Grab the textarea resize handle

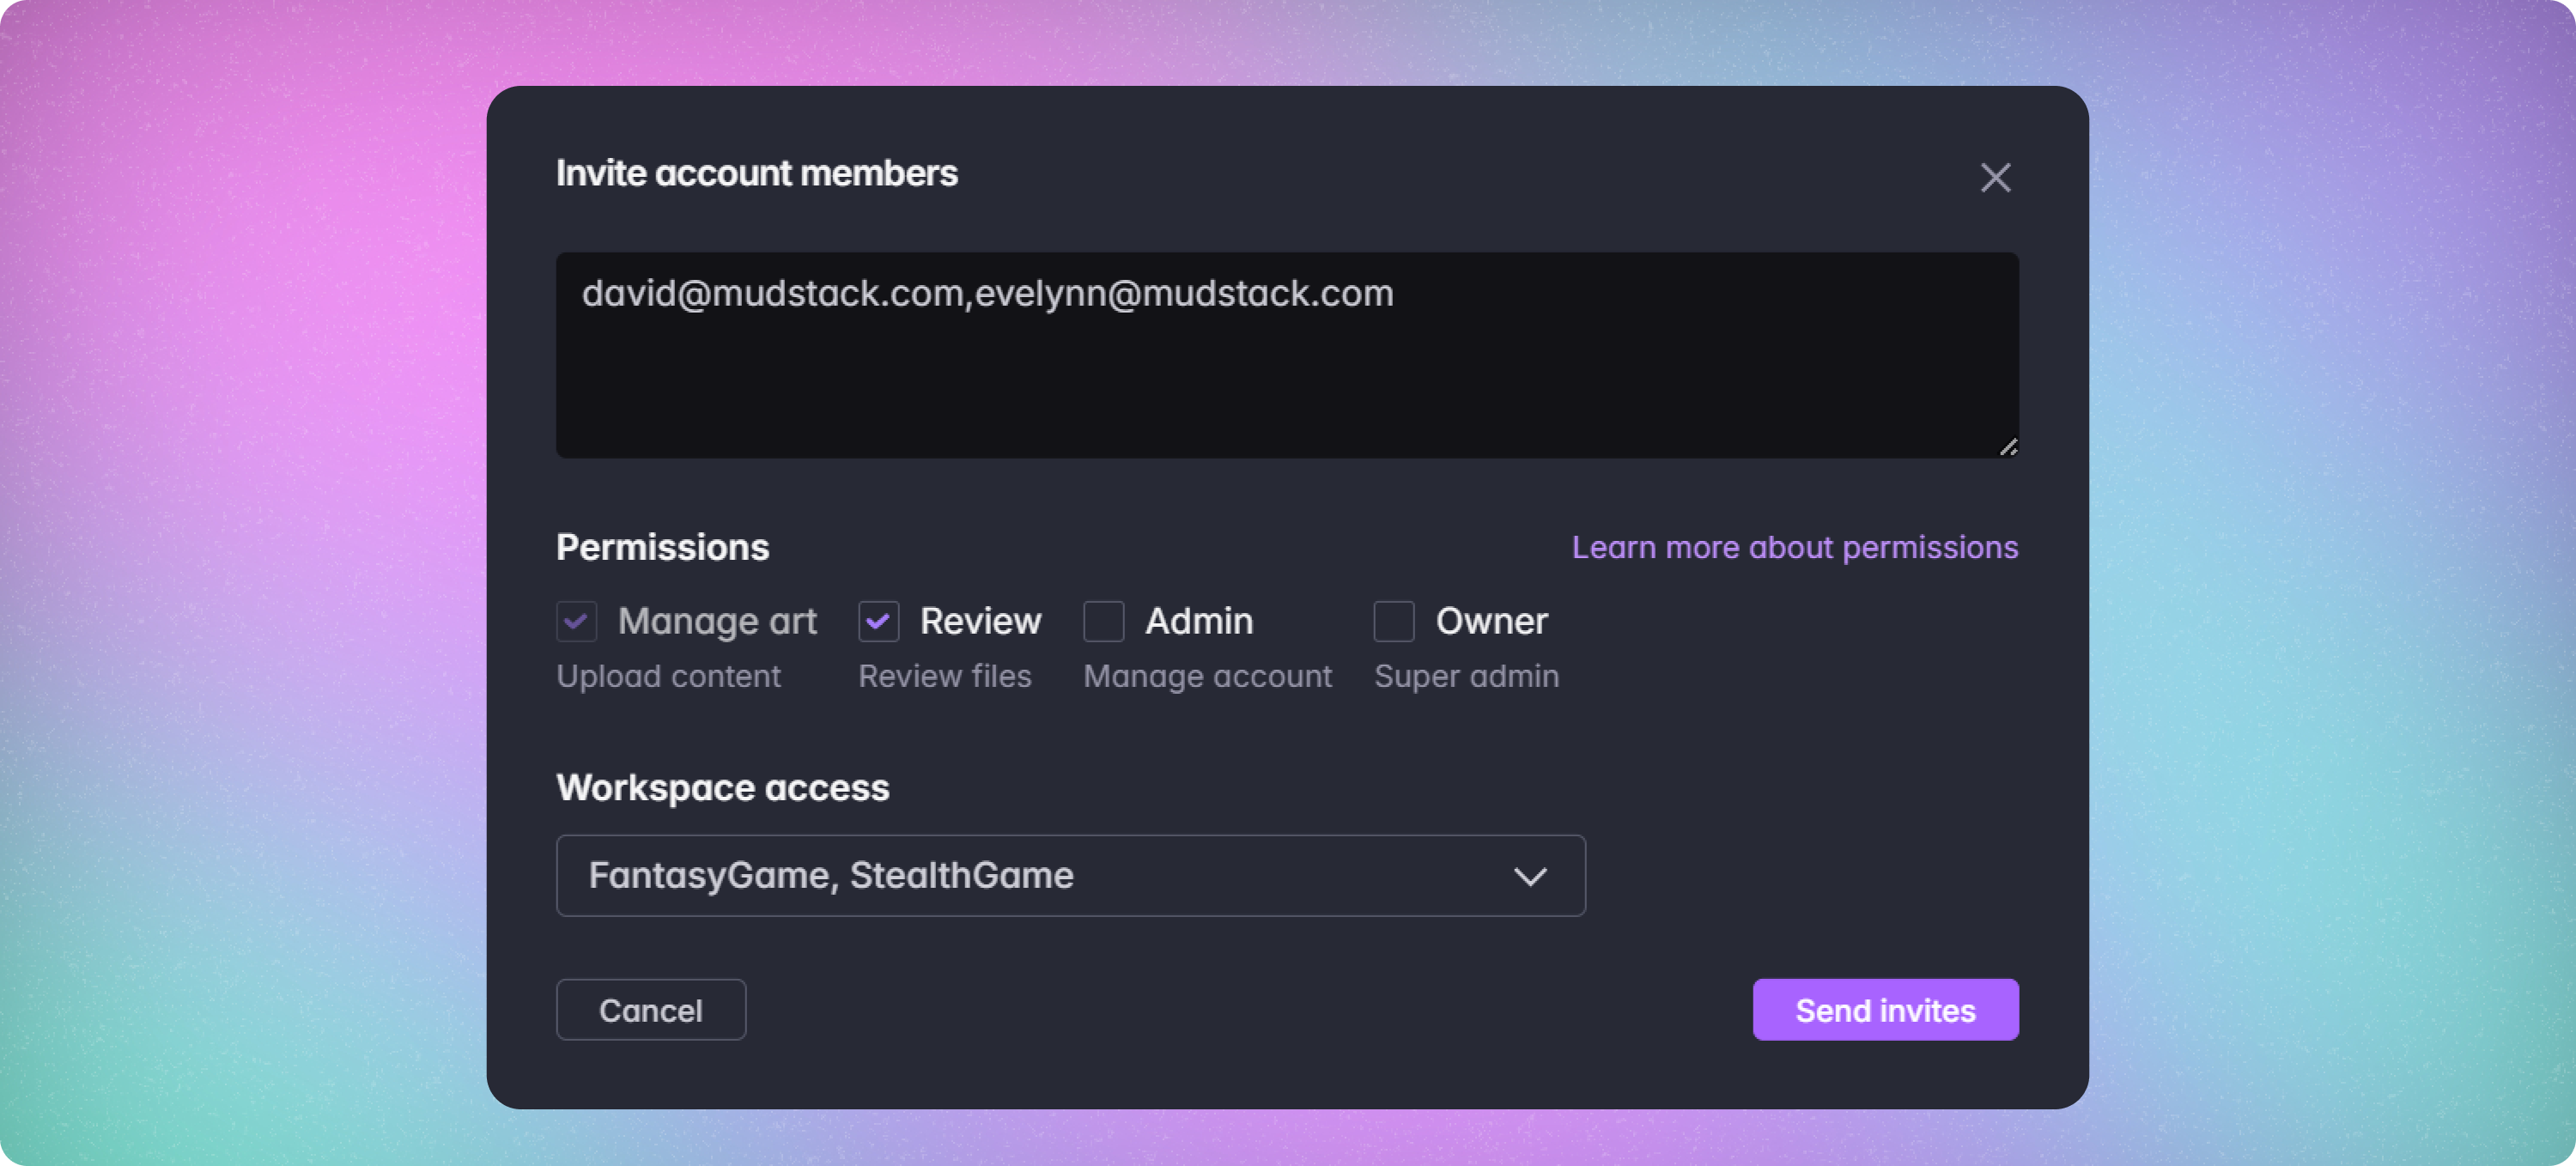[2008, 447]
